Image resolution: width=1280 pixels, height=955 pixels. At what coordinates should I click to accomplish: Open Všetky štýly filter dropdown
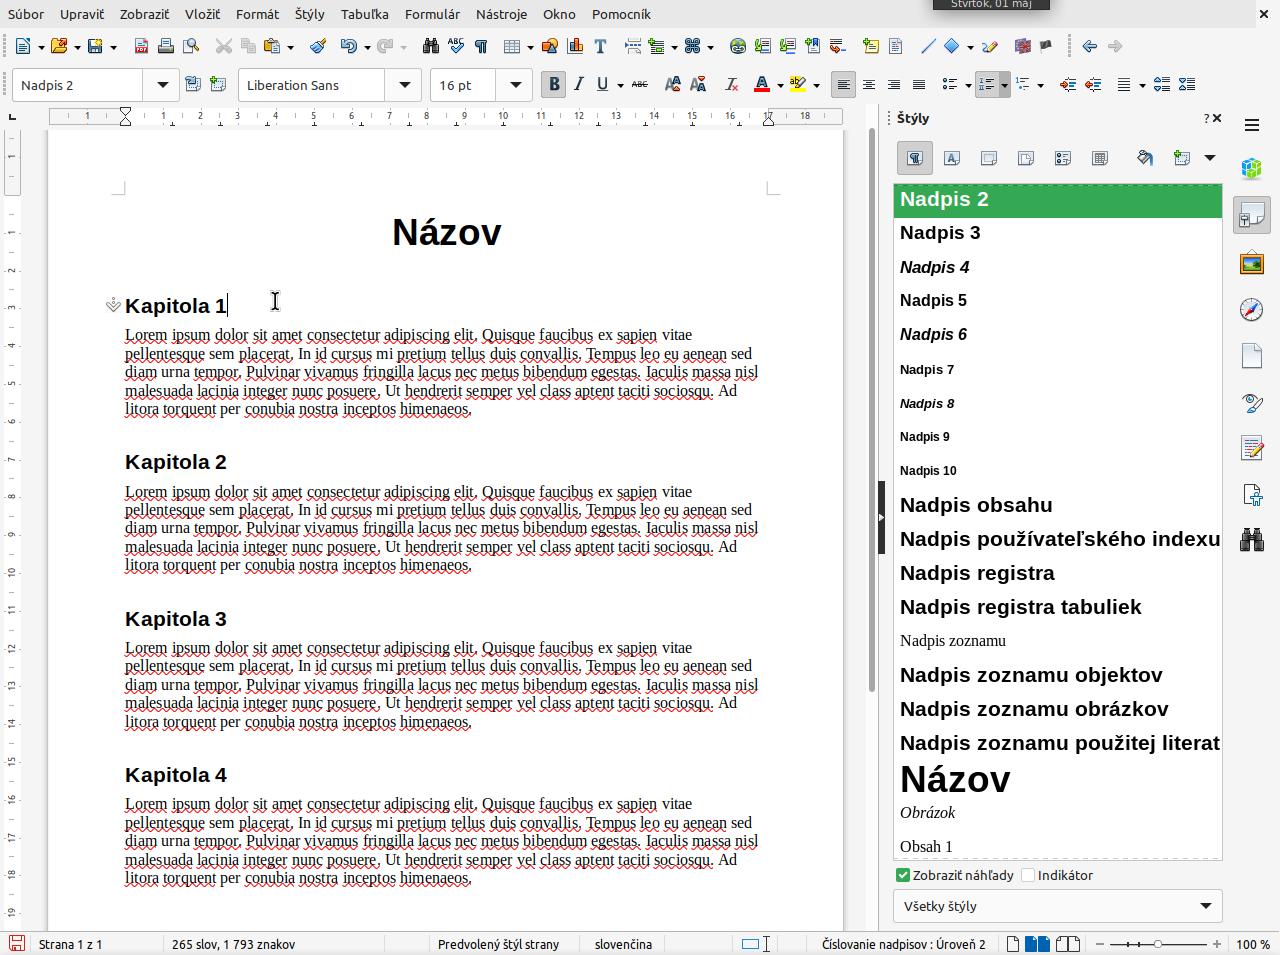[1057, 906]
